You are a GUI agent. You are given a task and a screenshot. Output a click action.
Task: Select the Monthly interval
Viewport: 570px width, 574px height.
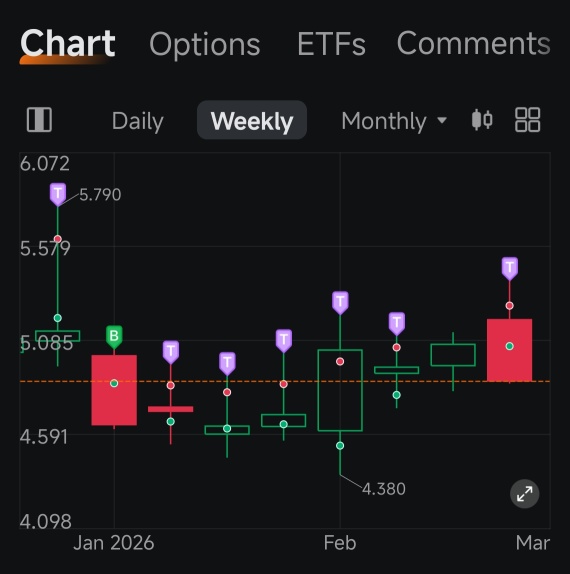[x=384, y=121]
